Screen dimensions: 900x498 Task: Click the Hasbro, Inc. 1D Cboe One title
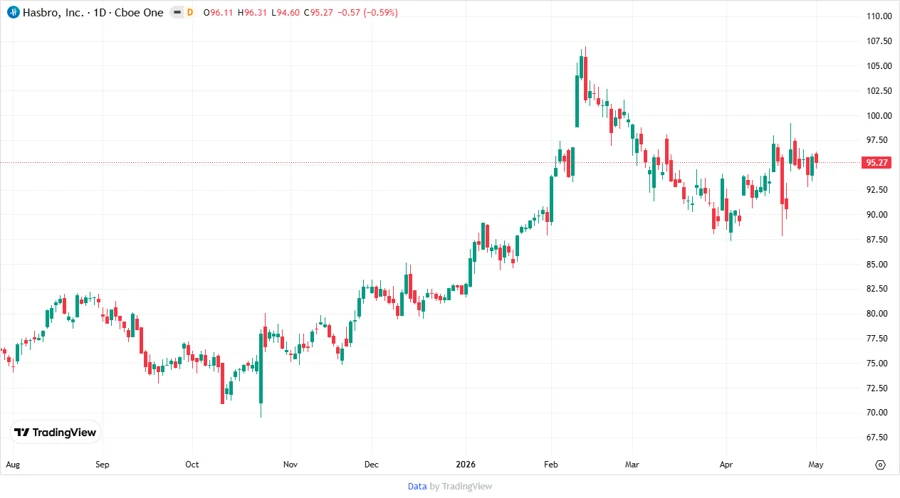tap(93, 12)
